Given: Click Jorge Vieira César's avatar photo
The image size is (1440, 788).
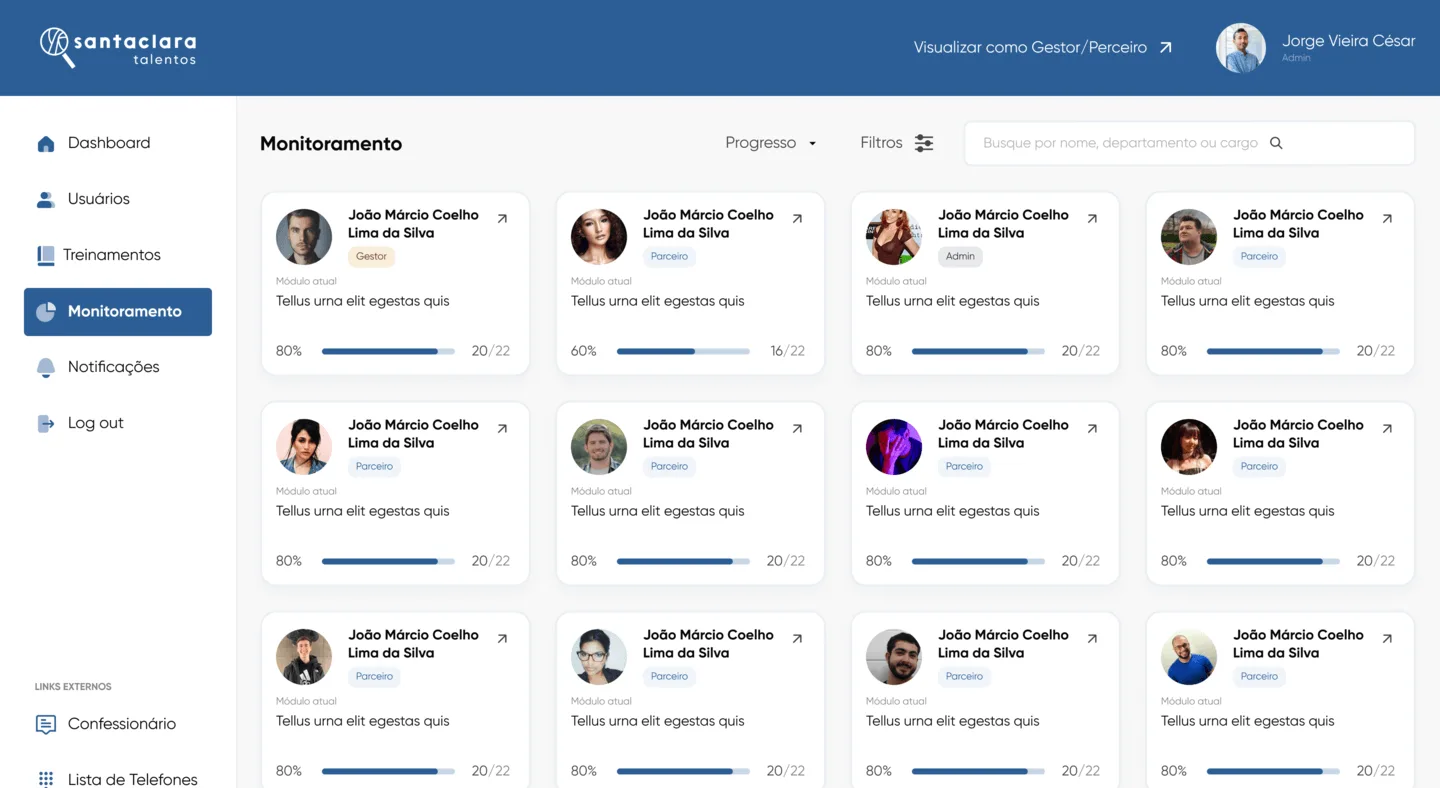Looking at the screenshot, I should pos(1241,48).
